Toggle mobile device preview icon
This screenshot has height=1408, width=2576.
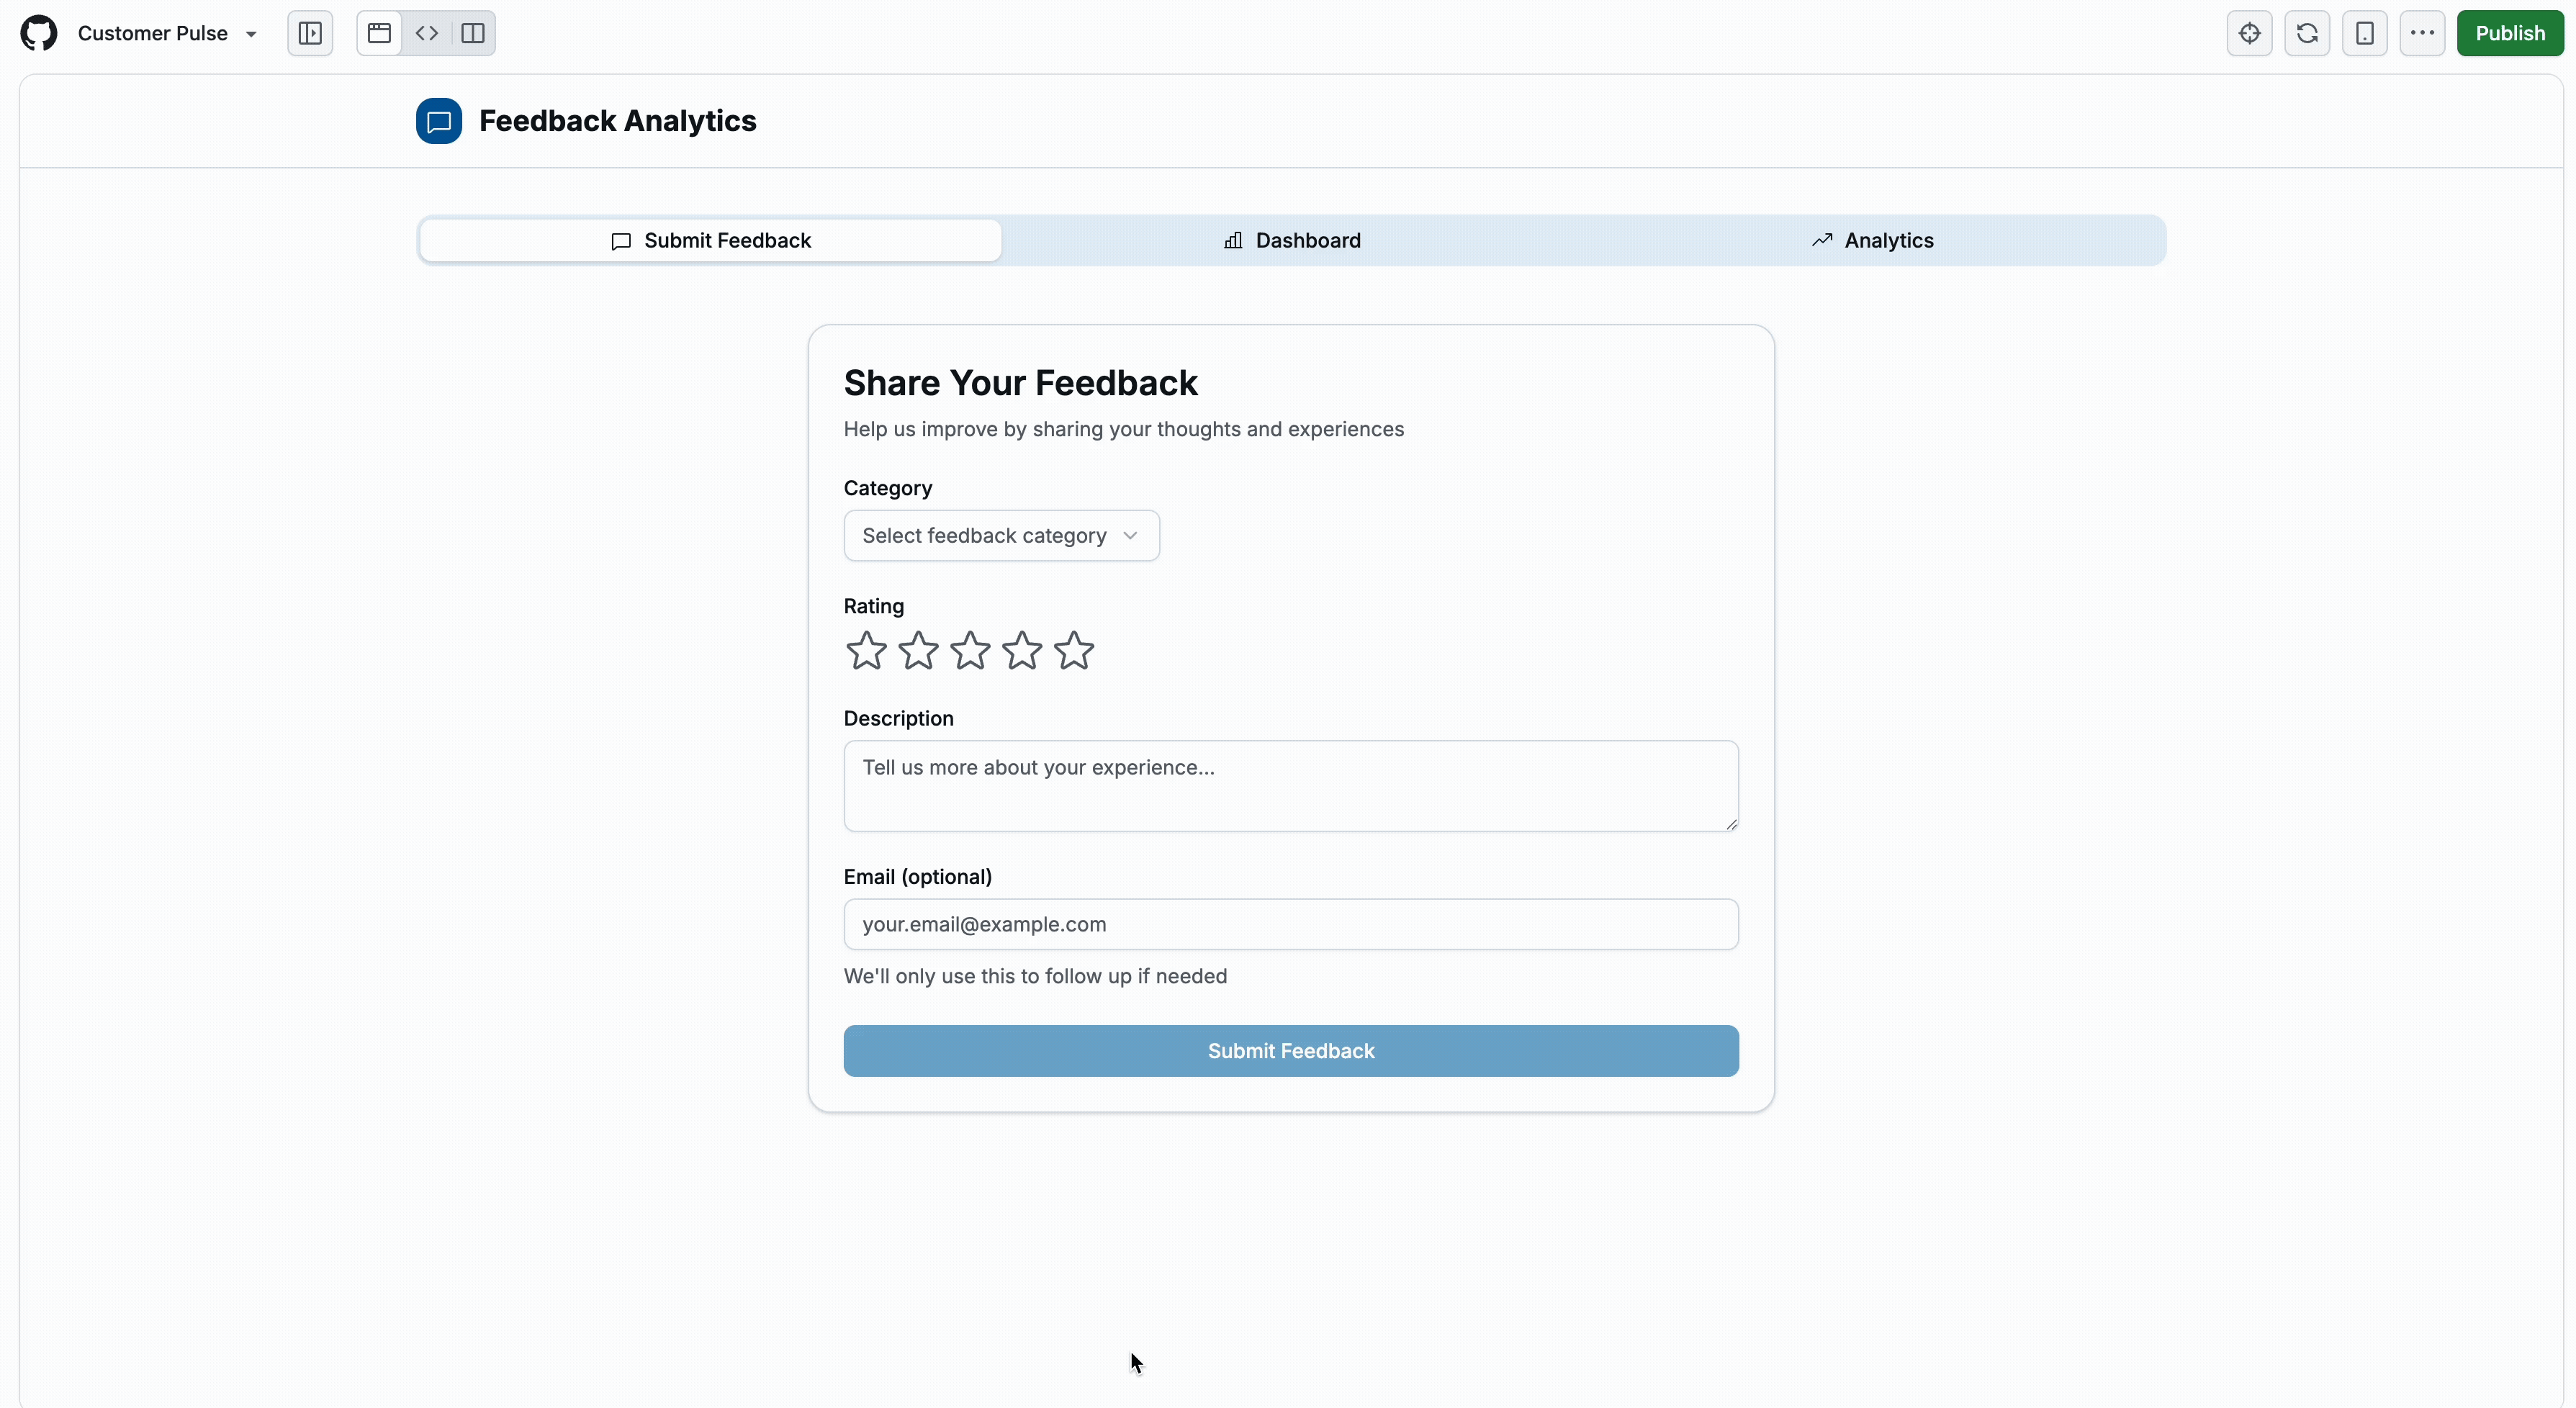coord(2365,33)
